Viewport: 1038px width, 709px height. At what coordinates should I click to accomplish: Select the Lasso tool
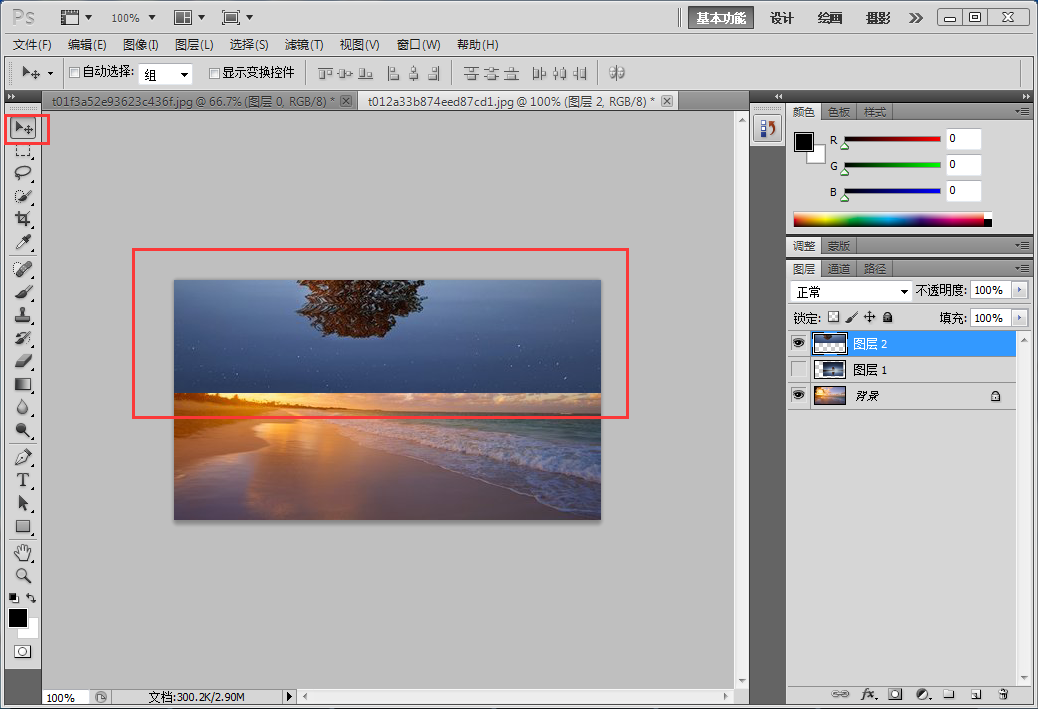23,172
